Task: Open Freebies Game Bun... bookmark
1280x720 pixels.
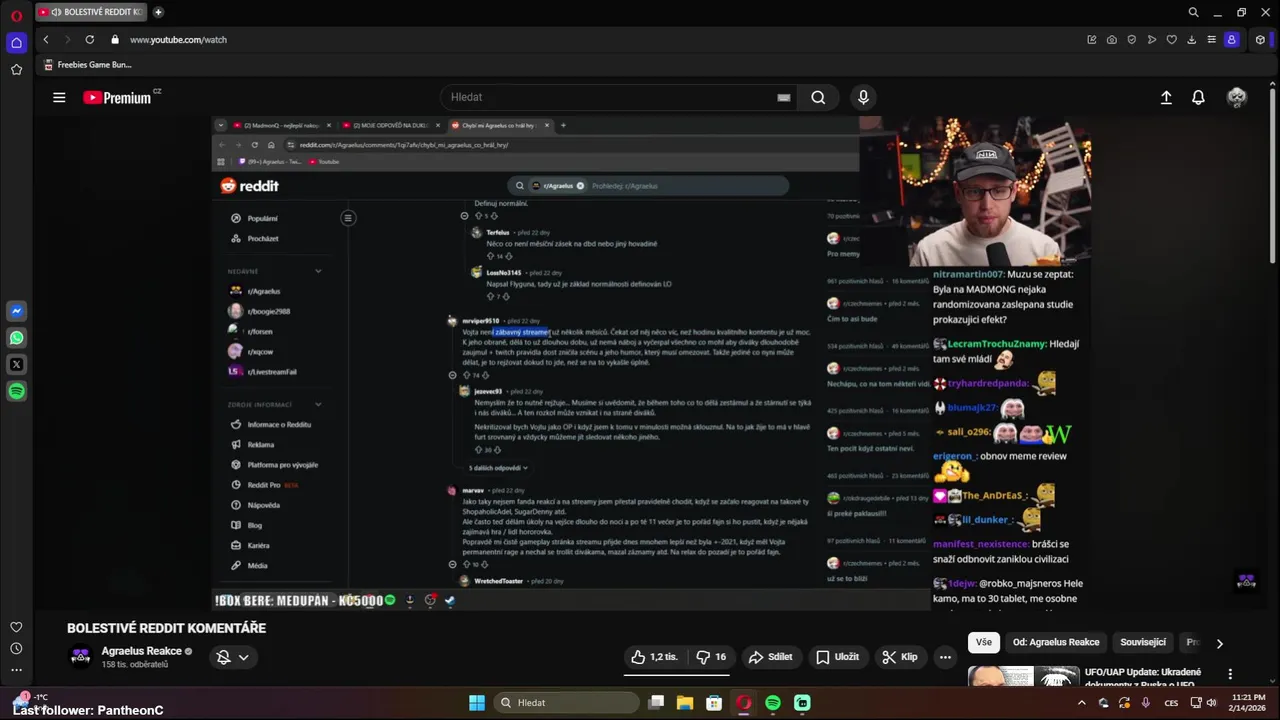Action: coord(87,65)
